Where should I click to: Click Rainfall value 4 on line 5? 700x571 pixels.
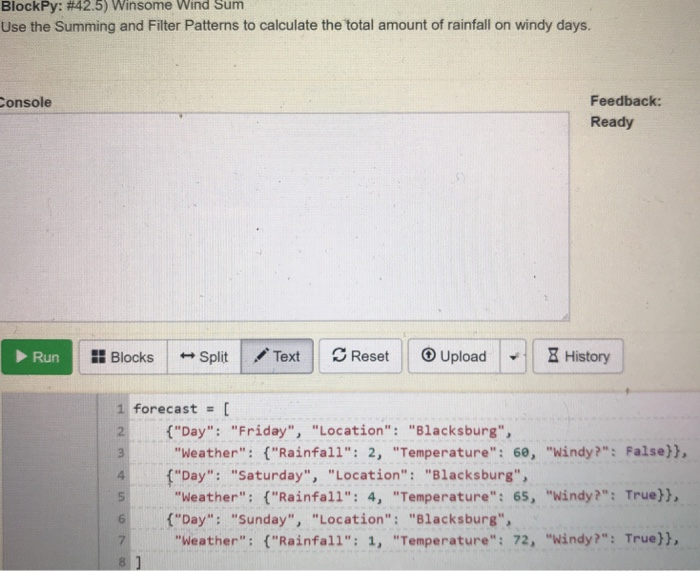pos(372,497)
